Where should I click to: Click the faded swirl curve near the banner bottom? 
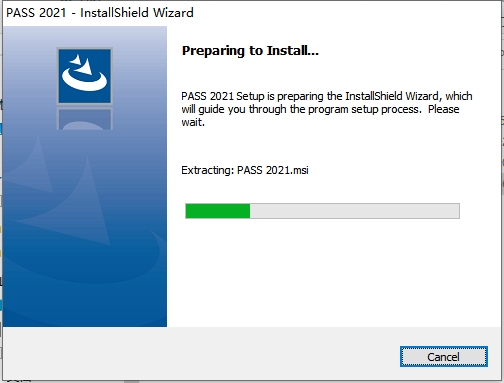pyautogui.click(x=83, y=263)
